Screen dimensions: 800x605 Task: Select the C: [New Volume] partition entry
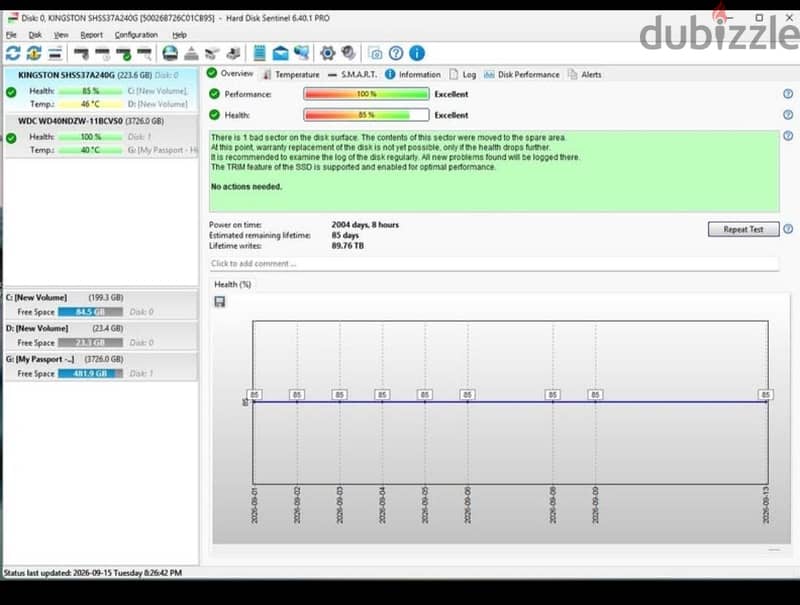coord(101,305)
